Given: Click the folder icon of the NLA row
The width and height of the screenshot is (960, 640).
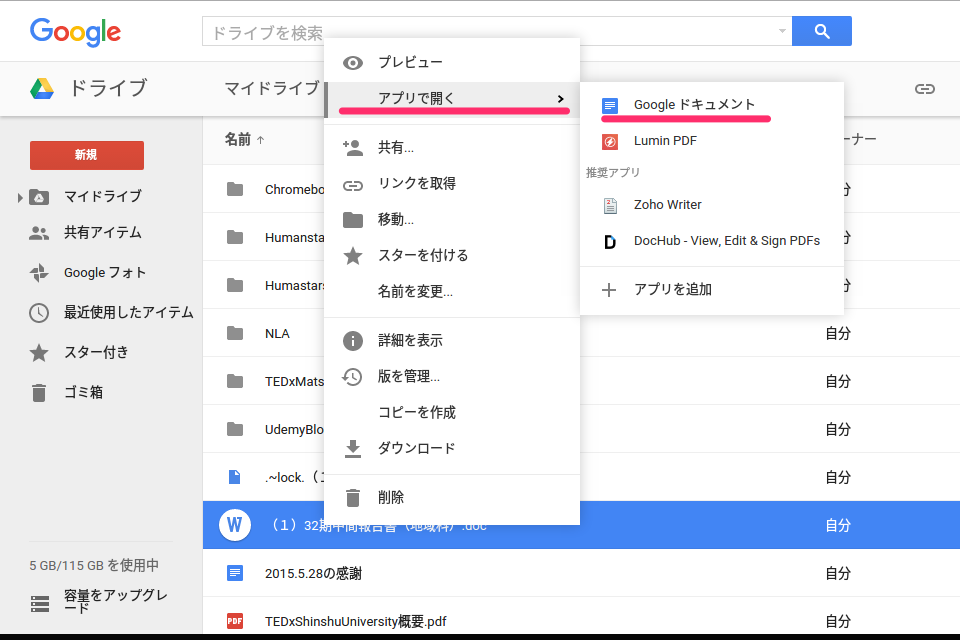Looking at the screenshot, I should [234, 333].
